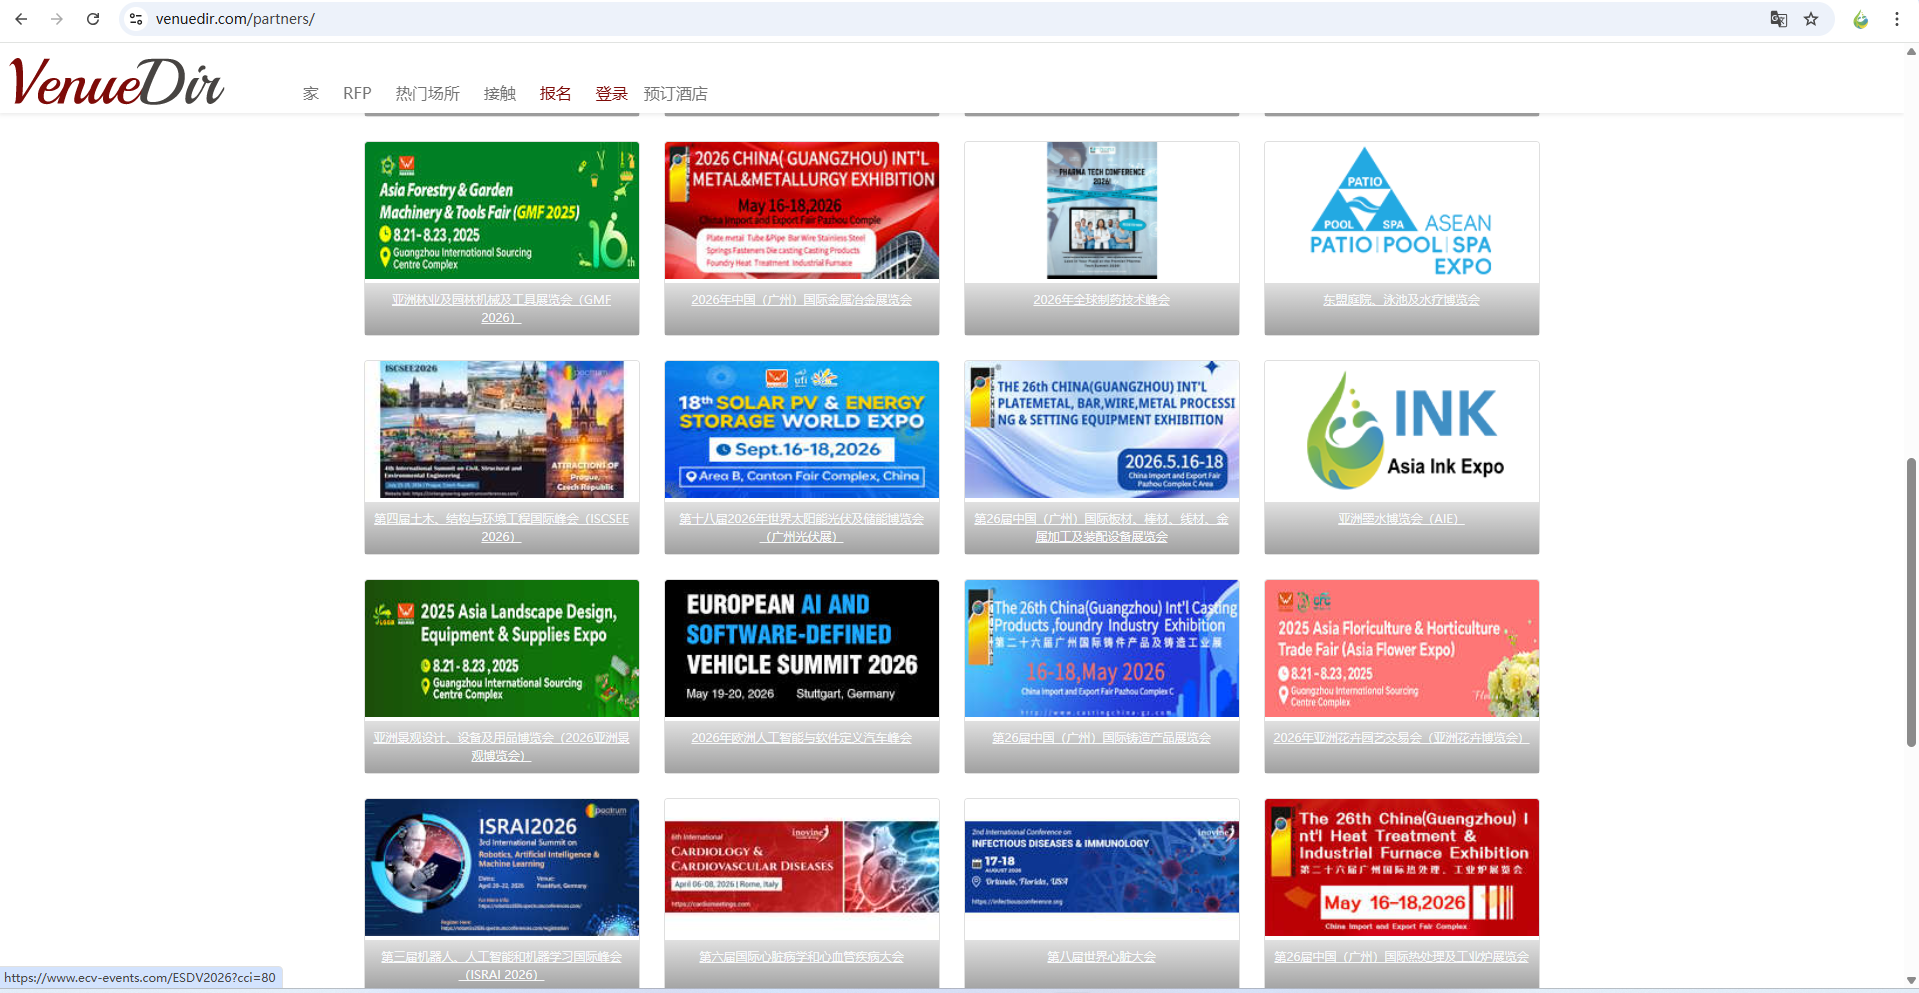The width and height of the screenshot is (1919, 993).
Task: Click the VenueDir logo
Action: tap(117, 81)
